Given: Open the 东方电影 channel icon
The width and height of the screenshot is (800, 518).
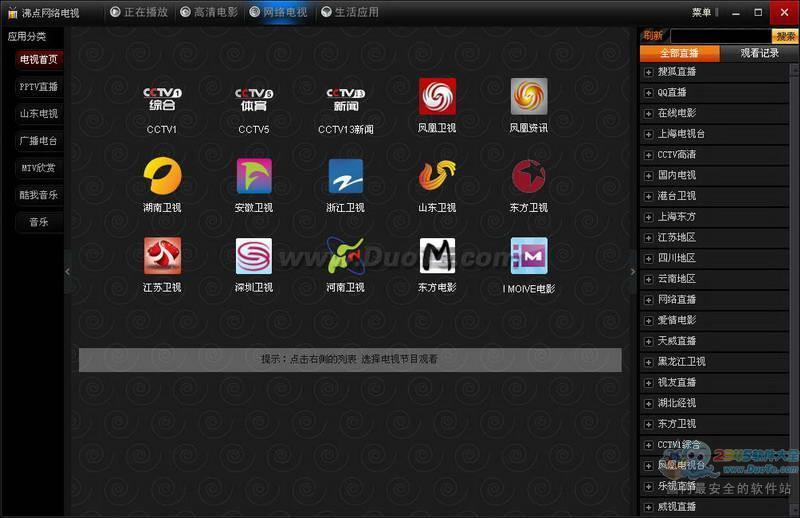Looking at the screenshot, I should click(x=437, y=256).
